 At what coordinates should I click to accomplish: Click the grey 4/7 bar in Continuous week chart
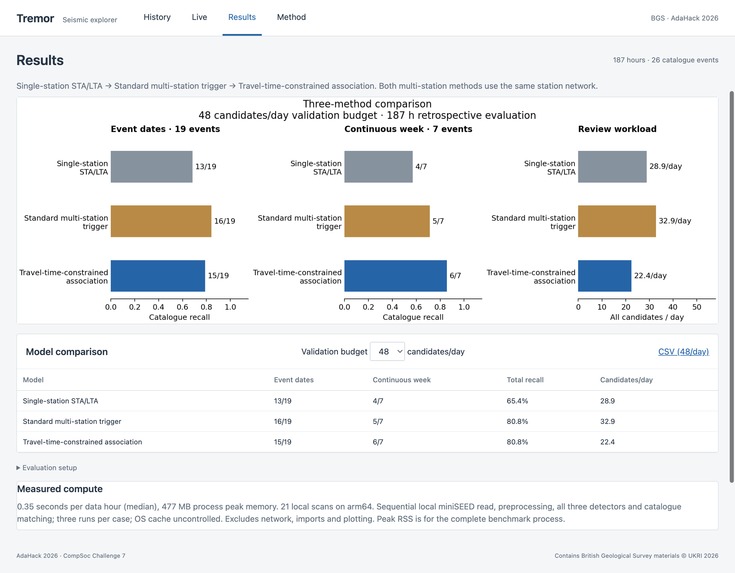pos(379,166)
